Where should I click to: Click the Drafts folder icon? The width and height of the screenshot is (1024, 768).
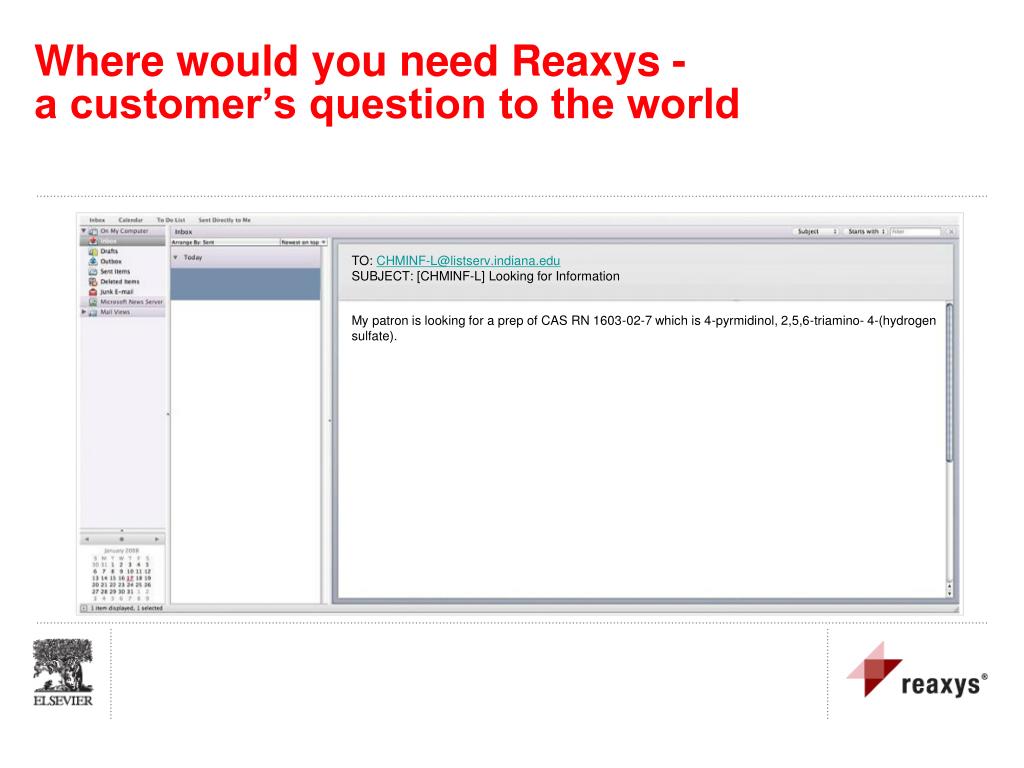[93, 251]
